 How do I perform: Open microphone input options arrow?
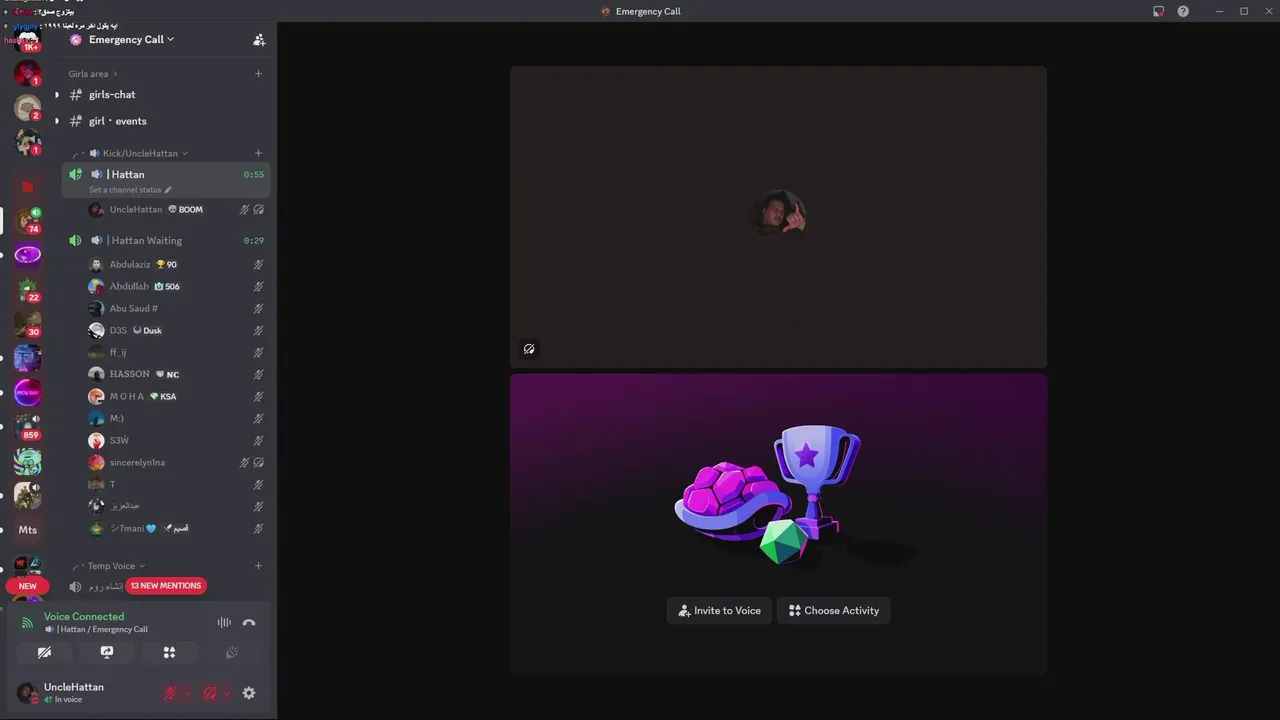pyautogui.click(x=187, y=693)
